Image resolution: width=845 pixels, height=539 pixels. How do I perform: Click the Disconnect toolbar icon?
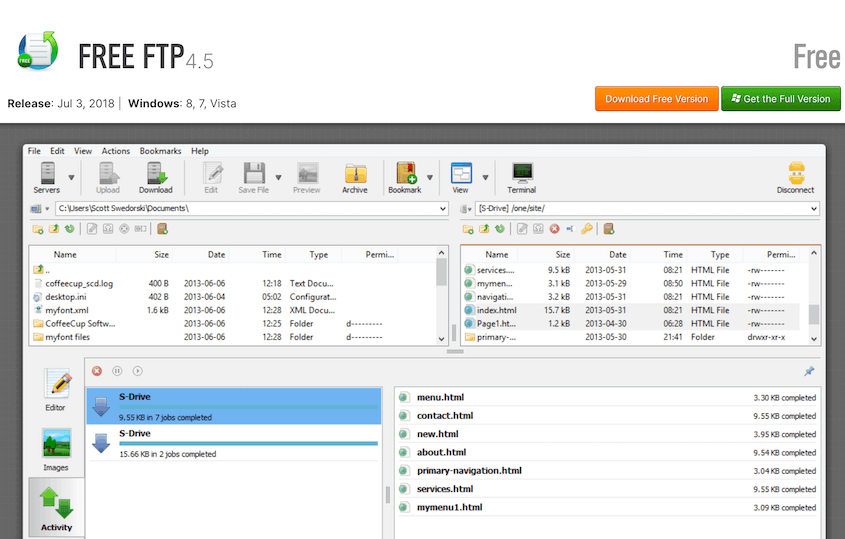pos(796,178)
